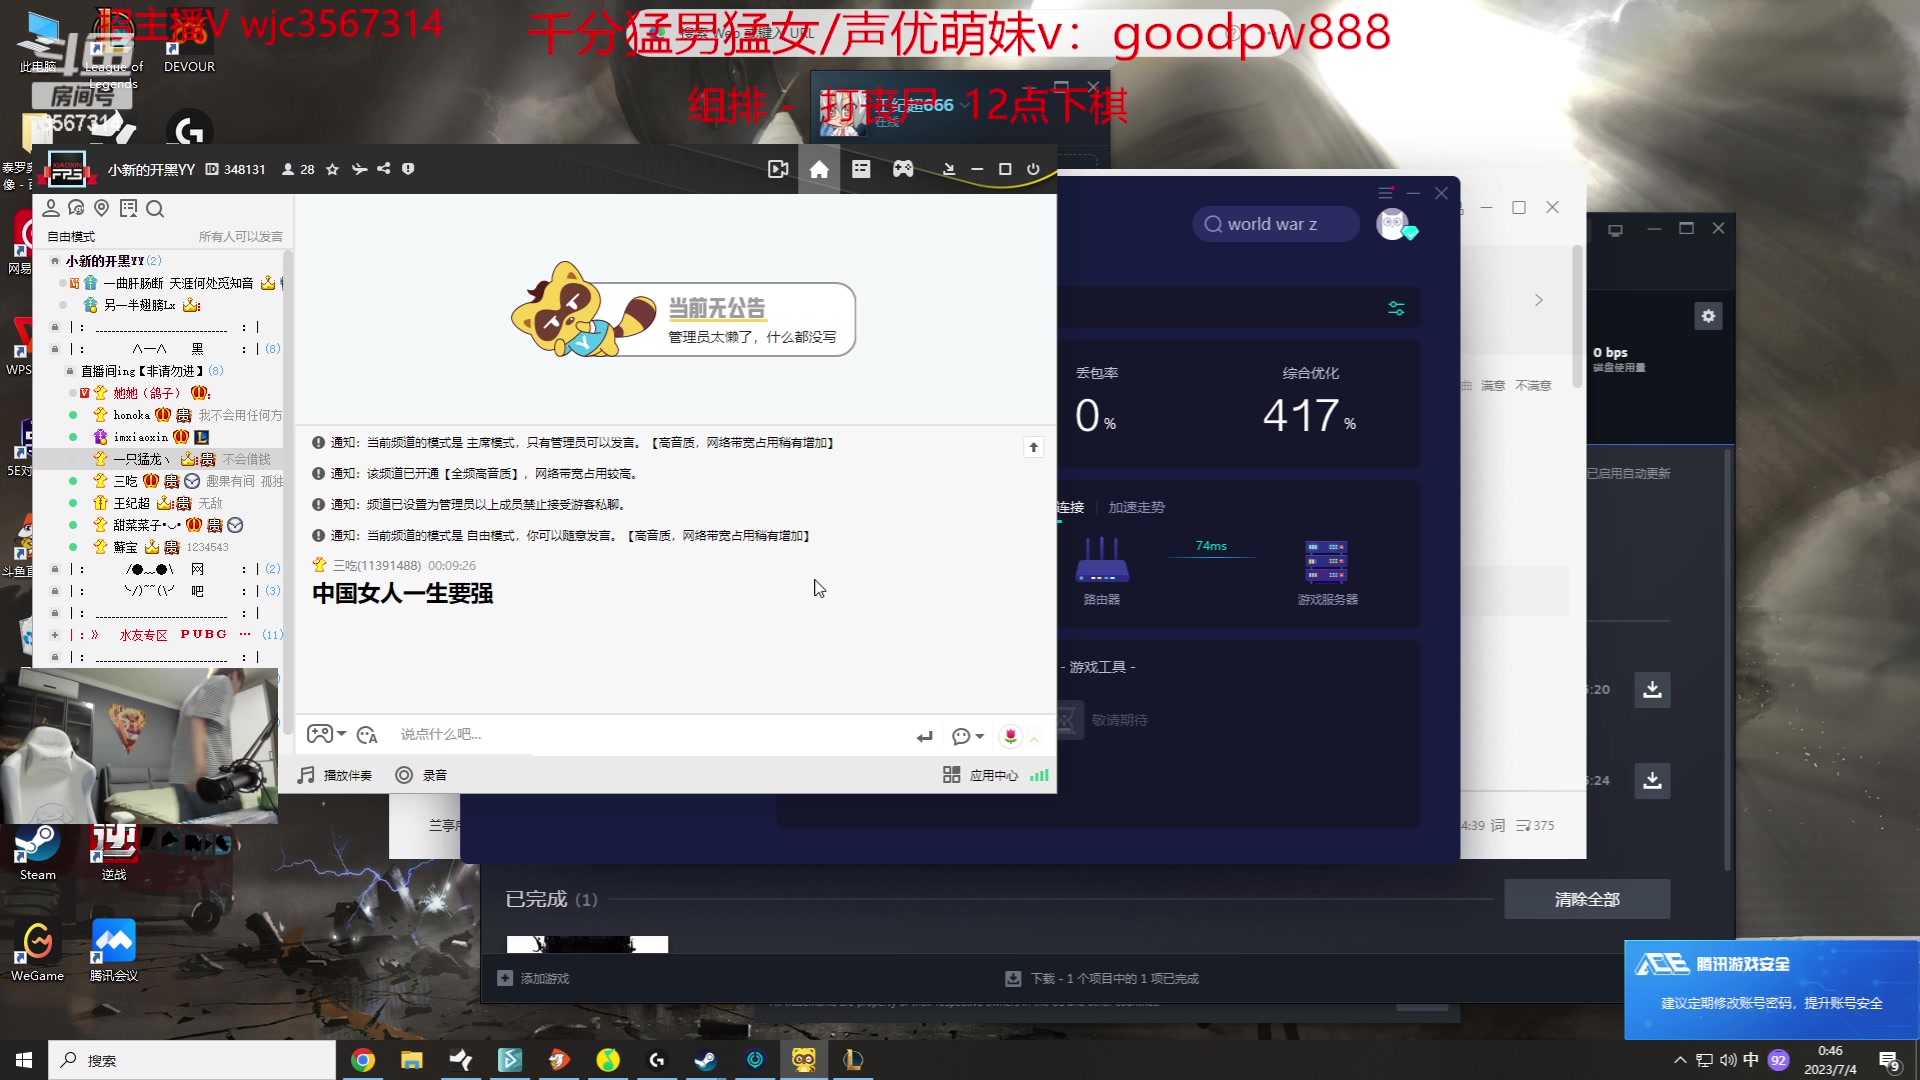Image resolution: width=1920 pixels, height=1080 pixels.
Task: Open filter sliders icon in accelerator window
Action: pos(1396,308)
